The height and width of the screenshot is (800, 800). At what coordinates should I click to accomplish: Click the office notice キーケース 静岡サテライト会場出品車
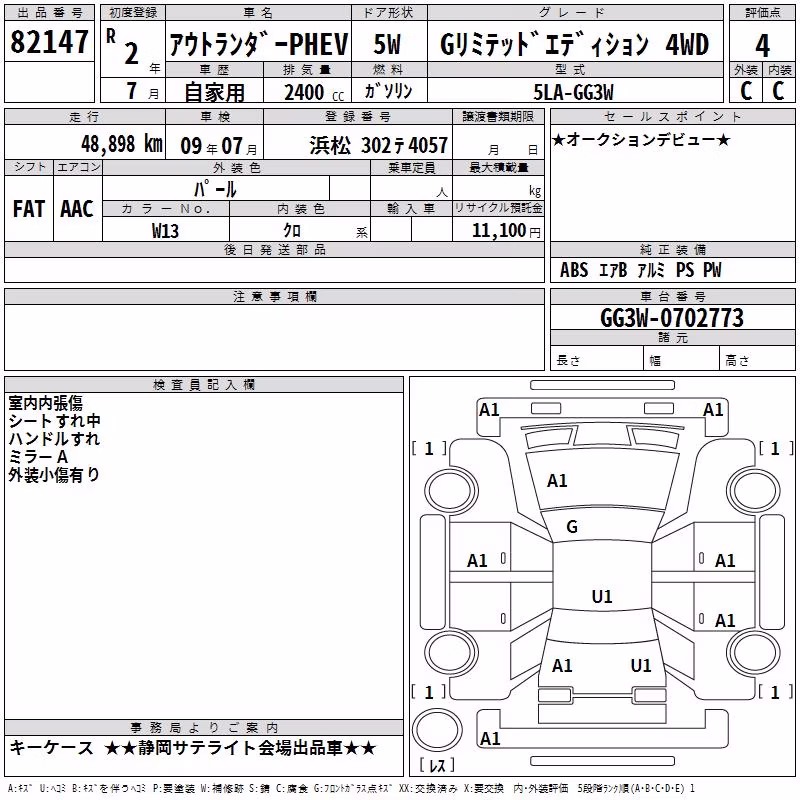(x=193, y=748)
